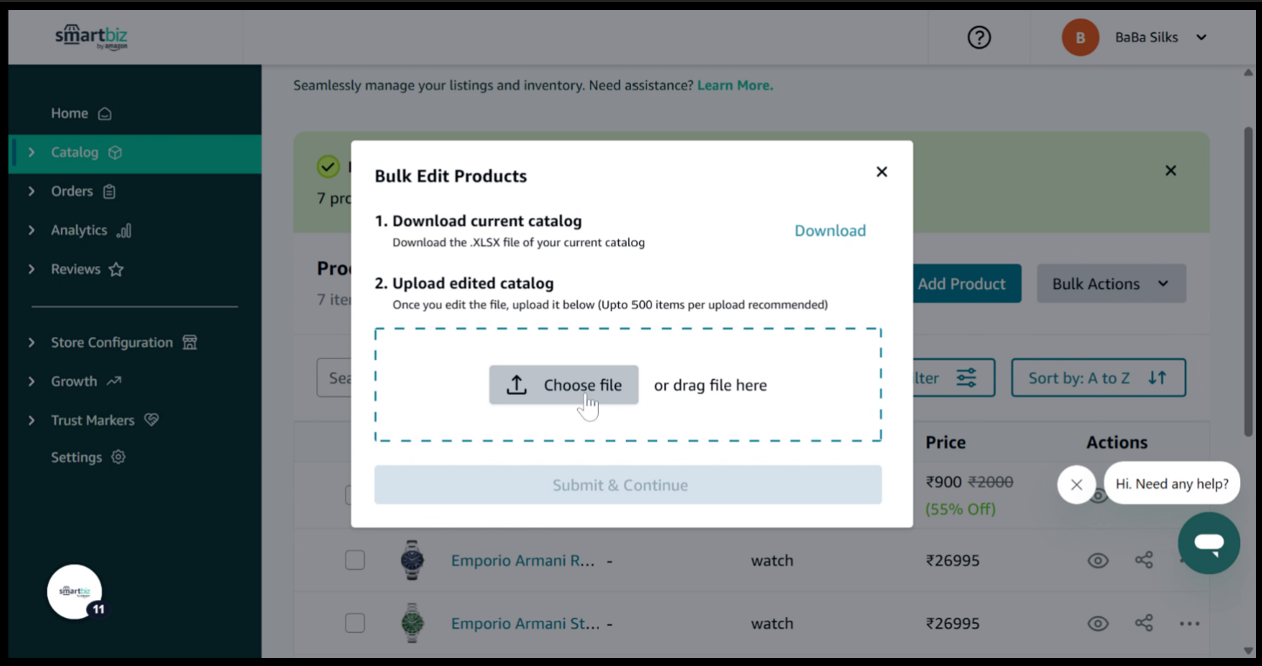The width and height of the screenshot is (1262, 666).
Task: Tick checkbox for Emporio Armani R... product
Action: tap(355, 560)
